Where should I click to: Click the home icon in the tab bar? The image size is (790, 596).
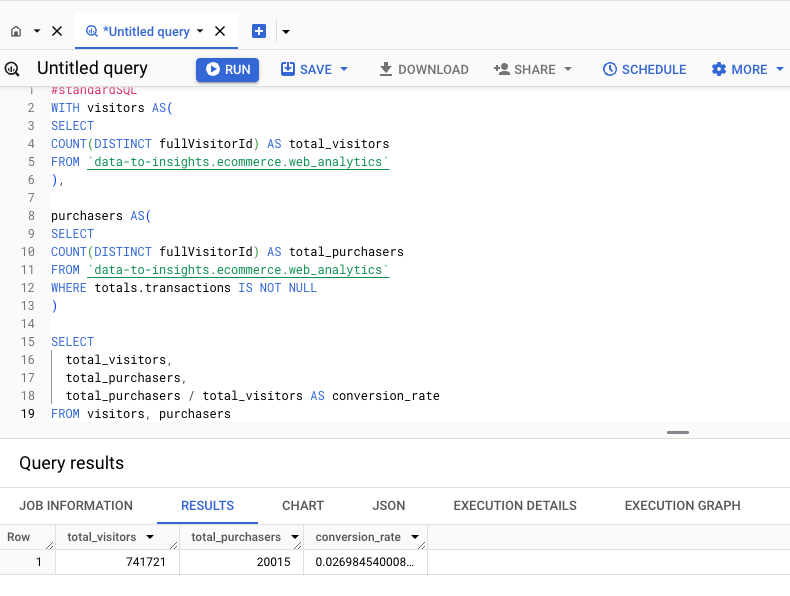pos(16,31)
